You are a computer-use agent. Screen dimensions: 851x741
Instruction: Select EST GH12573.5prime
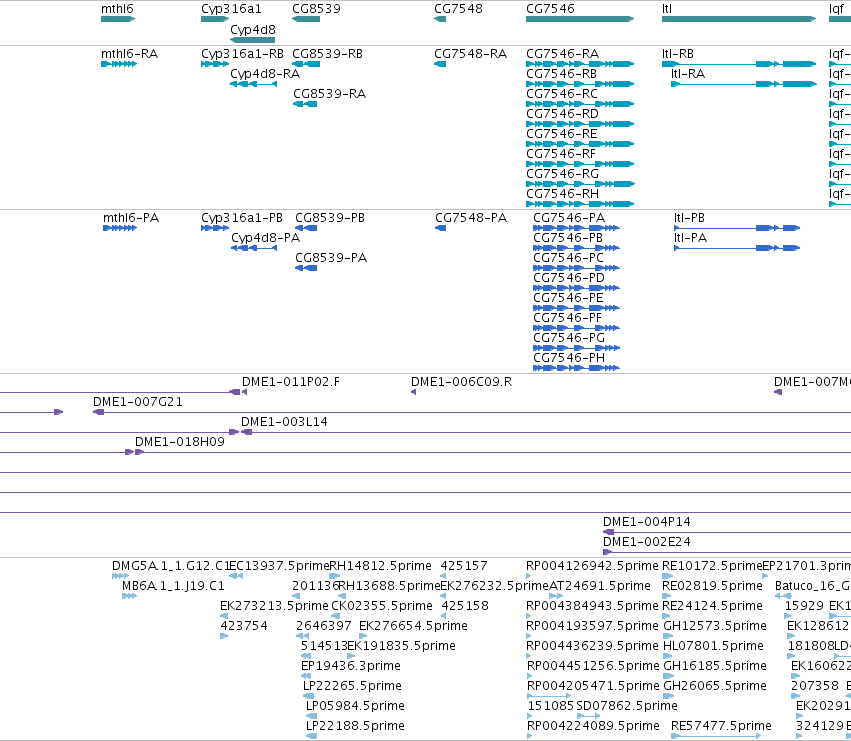pyautogui.click(x=669, y=636)
